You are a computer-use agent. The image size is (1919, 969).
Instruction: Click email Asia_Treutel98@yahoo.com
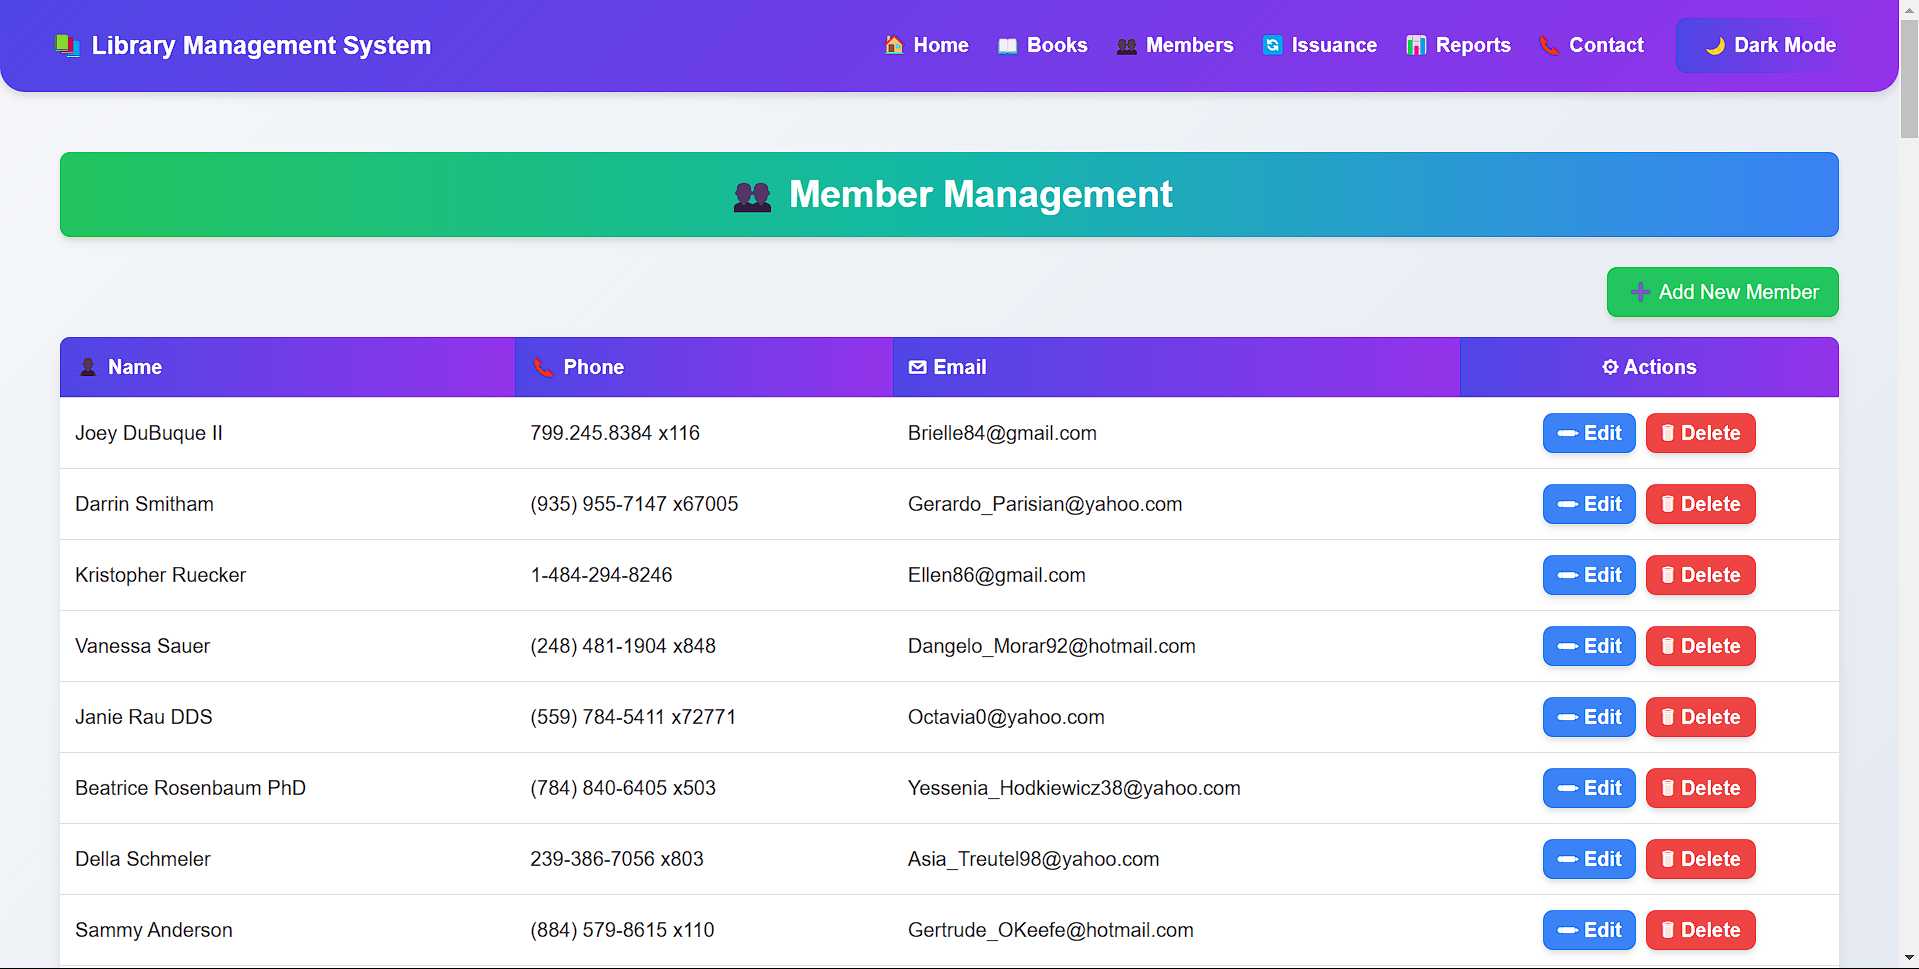tap(1033, 859)
